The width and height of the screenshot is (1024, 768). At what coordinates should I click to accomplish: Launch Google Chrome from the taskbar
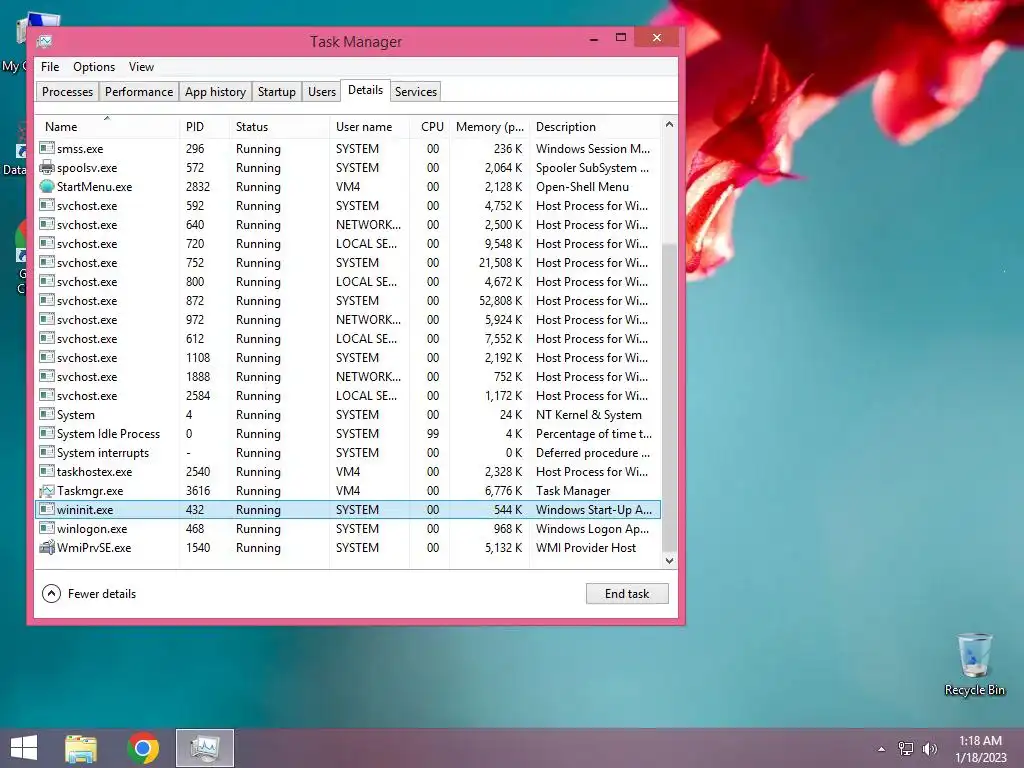point(143,748)
